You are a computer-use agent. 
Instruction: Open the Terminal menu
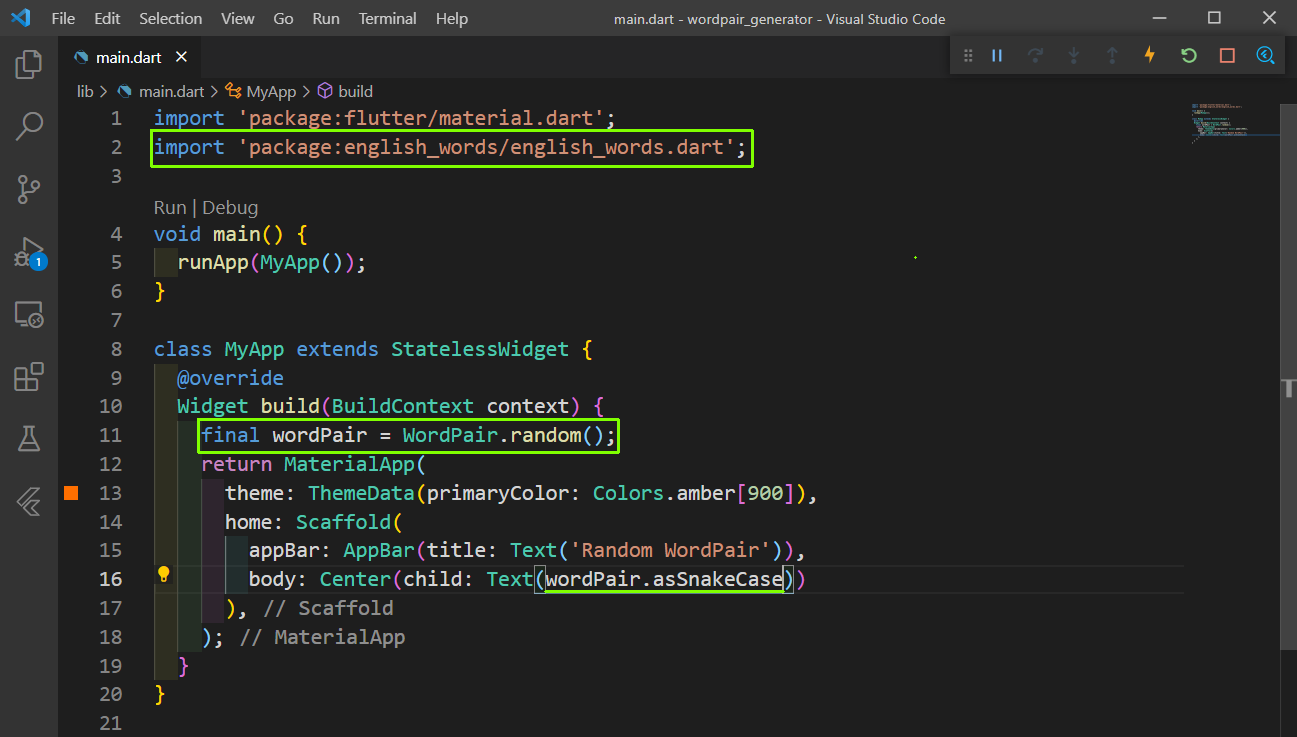[388, 19]
